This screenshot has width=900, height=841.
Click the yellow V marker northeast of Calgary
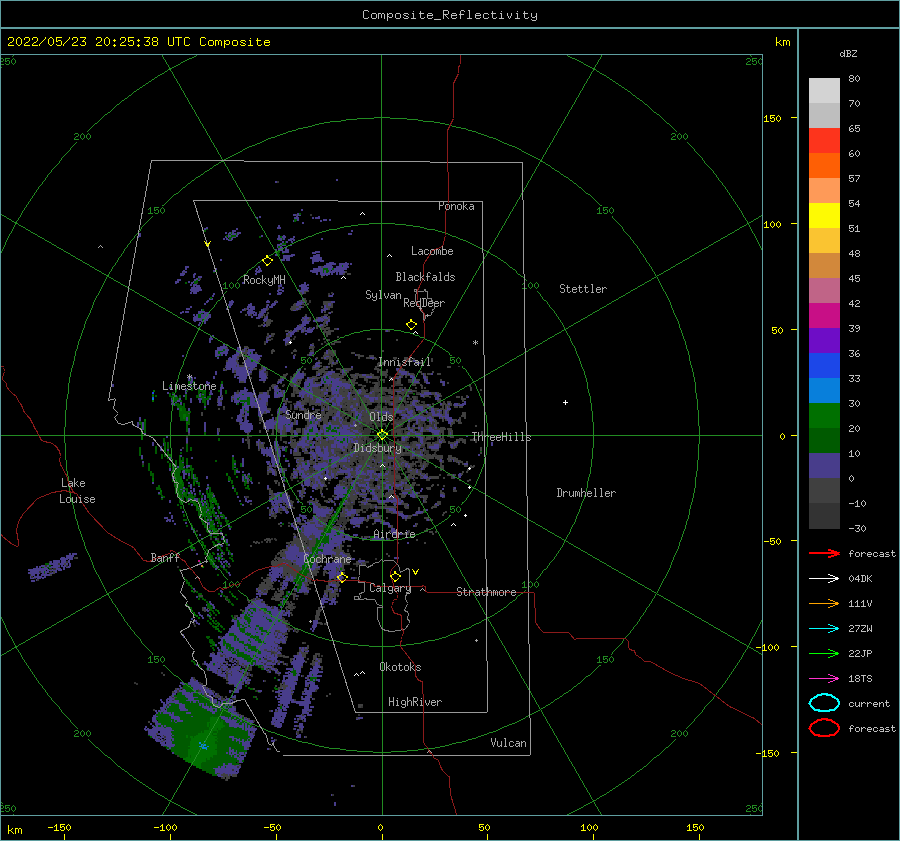click(416, 572)
